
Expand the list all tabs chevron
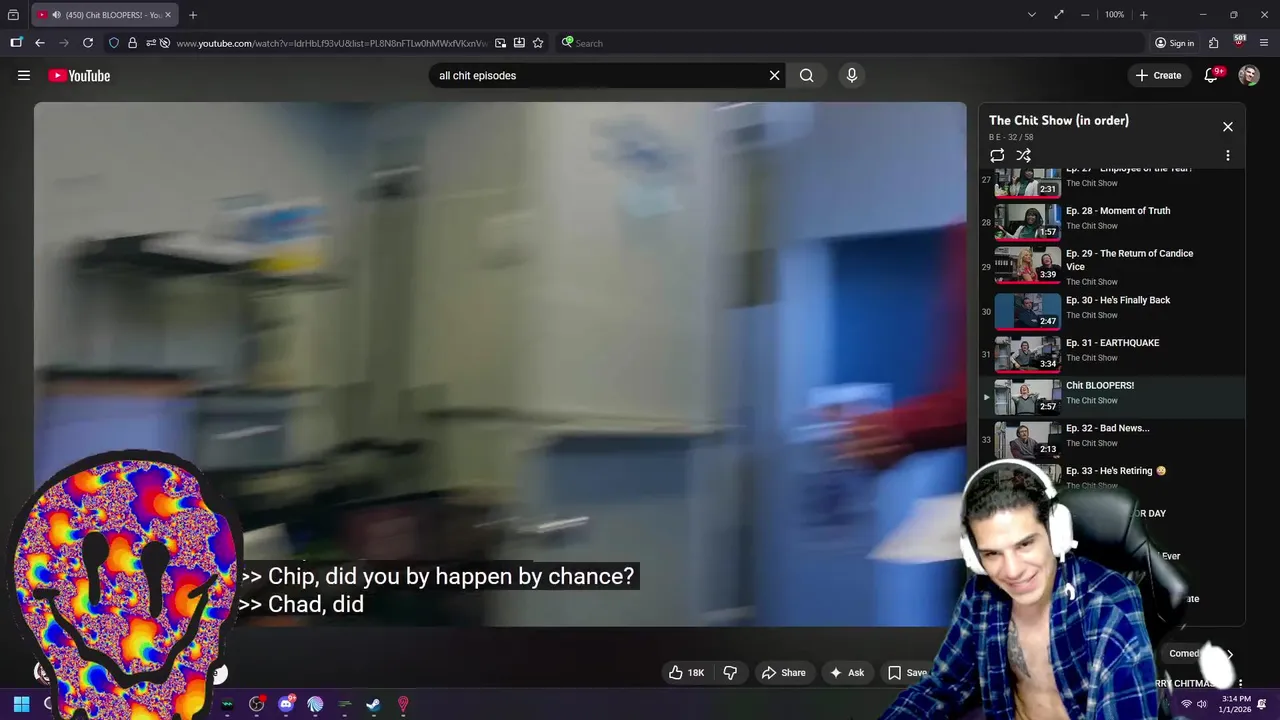(1031, 15)
